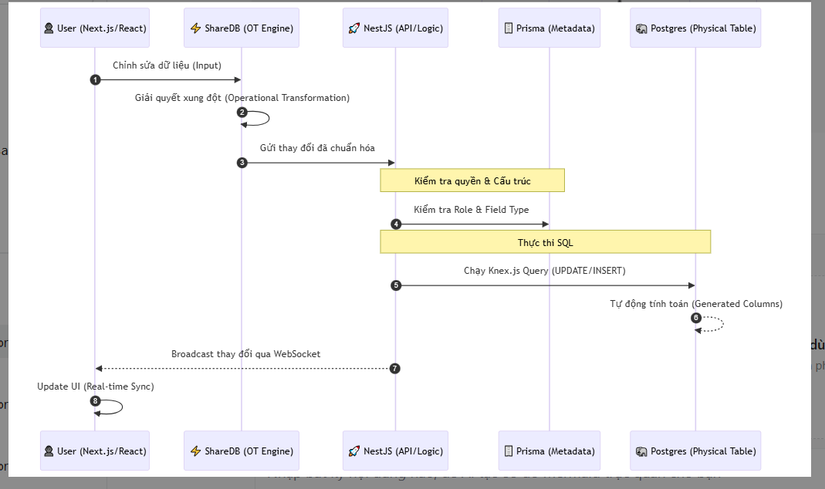Click the document icon in the top Prisma box

(x=508, y=29)
